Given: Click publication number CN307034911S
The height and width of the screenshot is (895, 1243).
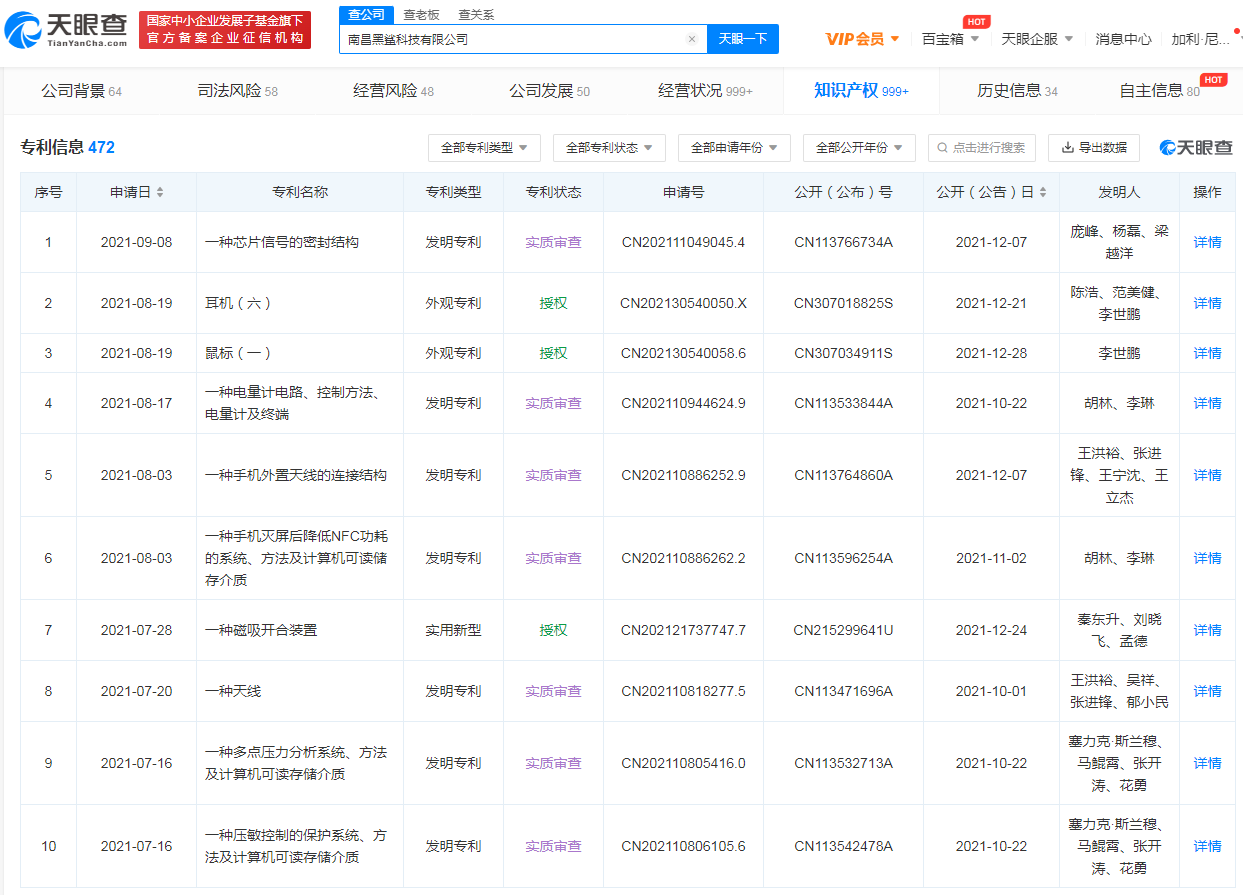Looking at the screenshot, I should [843, 353].
